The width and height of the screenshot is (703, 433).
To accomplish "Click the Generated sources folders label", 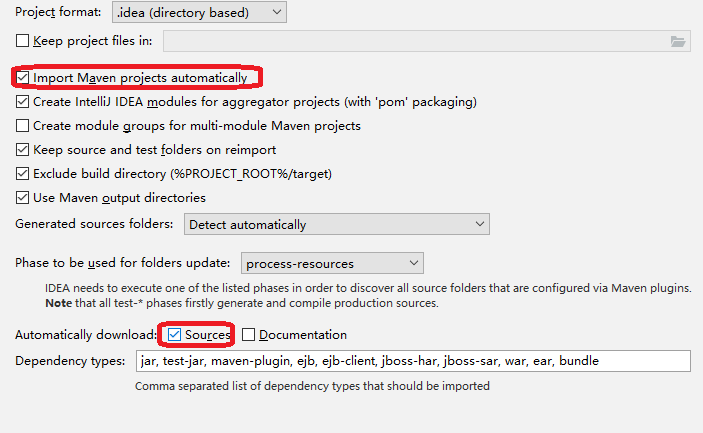I will (95, 224).
